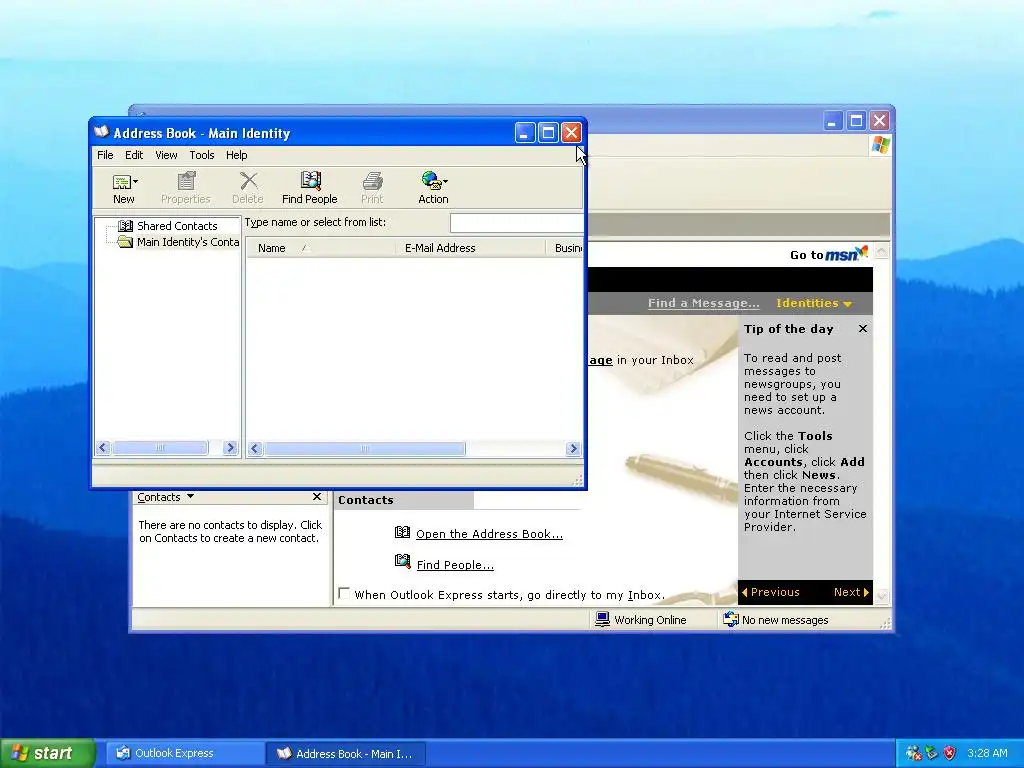
Task: Click the Start button
Action: pyautogui.click(x=48, y=753)
